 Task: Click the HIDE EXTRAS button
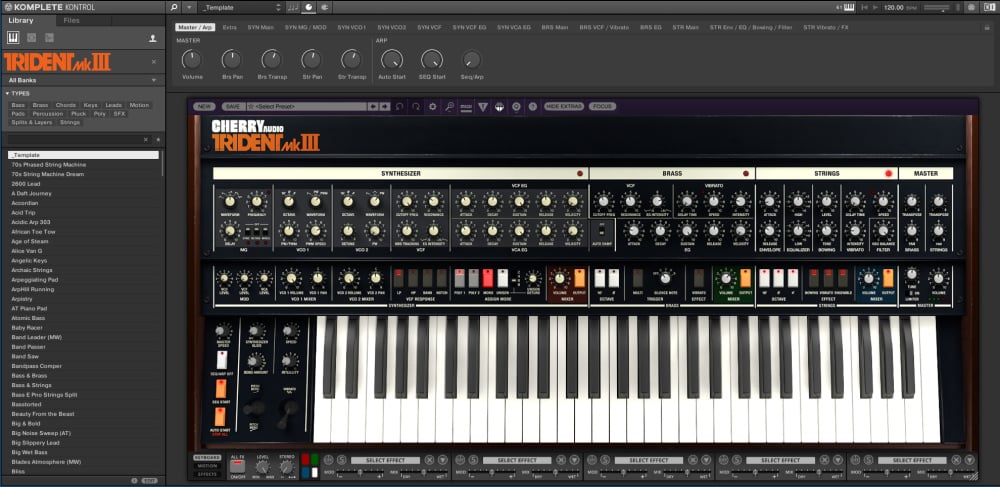tap(564, 106)
